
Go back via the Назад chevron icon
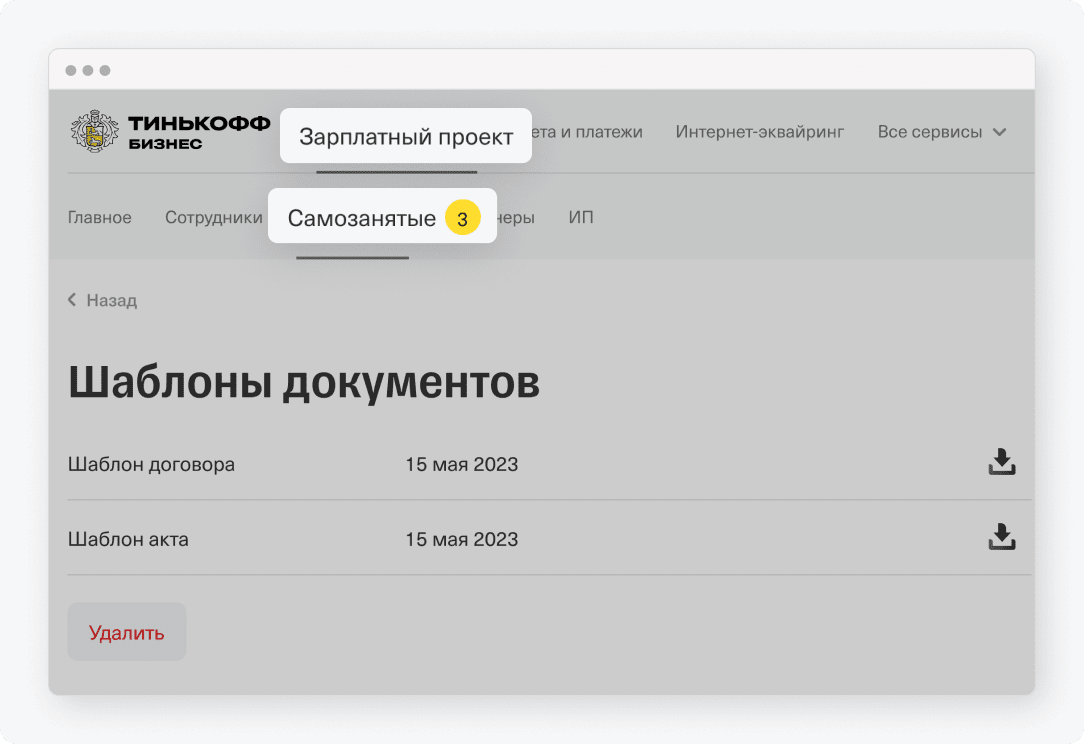pos(72,299)
